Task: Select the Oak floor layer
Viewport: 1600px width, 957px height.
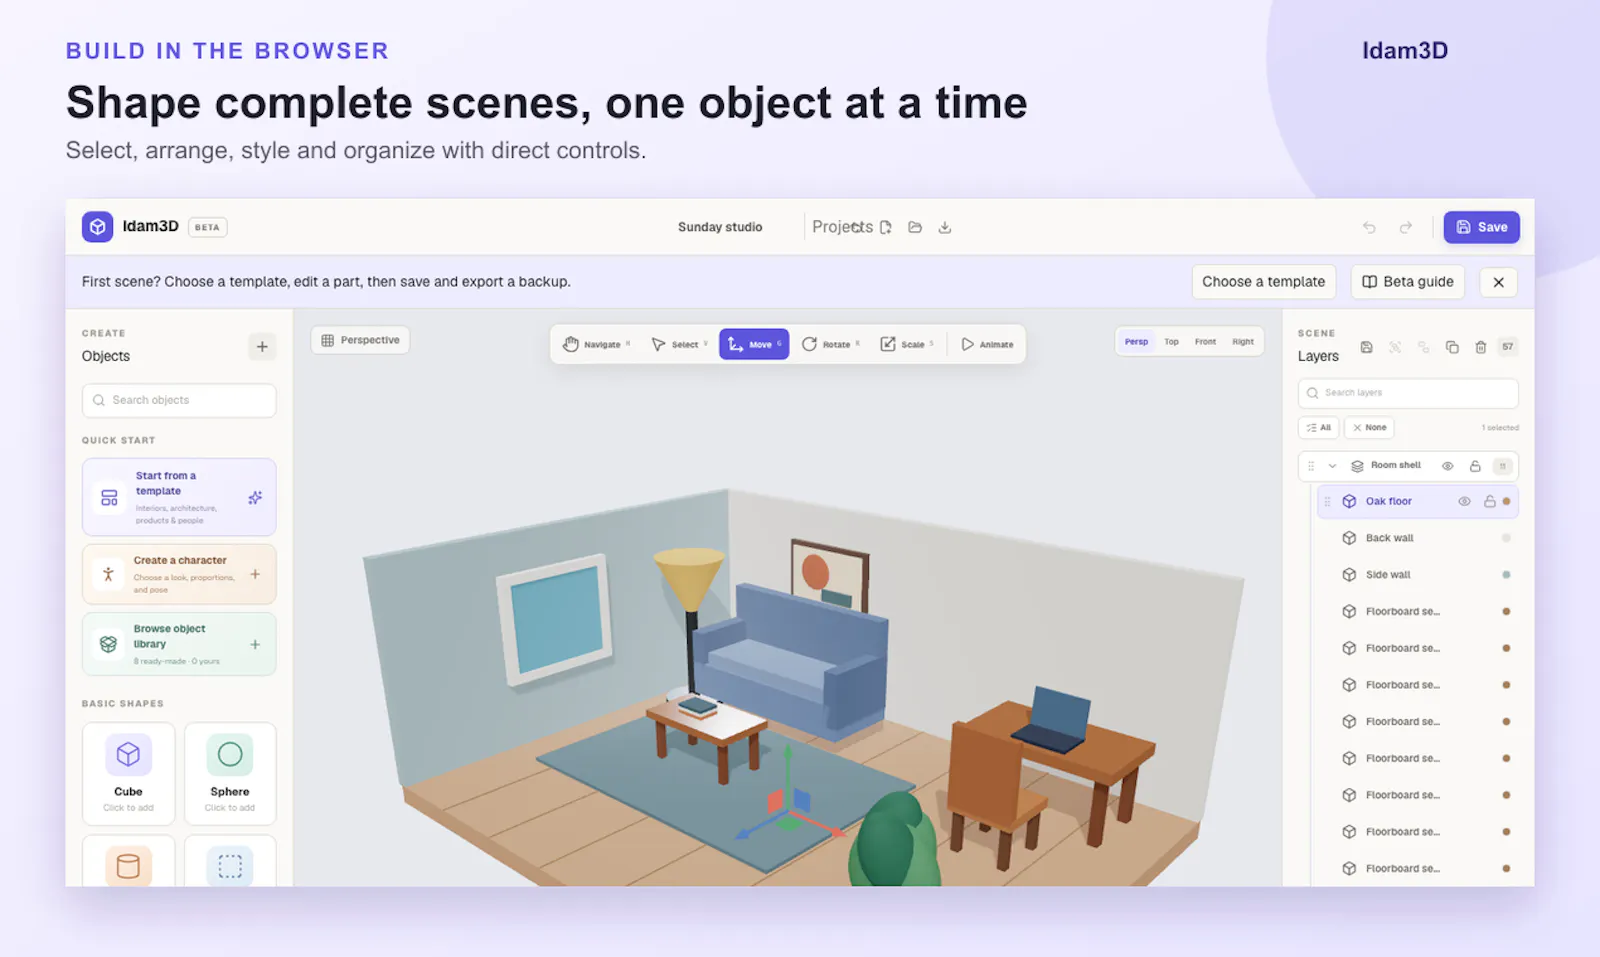Action: (1418, 502)
